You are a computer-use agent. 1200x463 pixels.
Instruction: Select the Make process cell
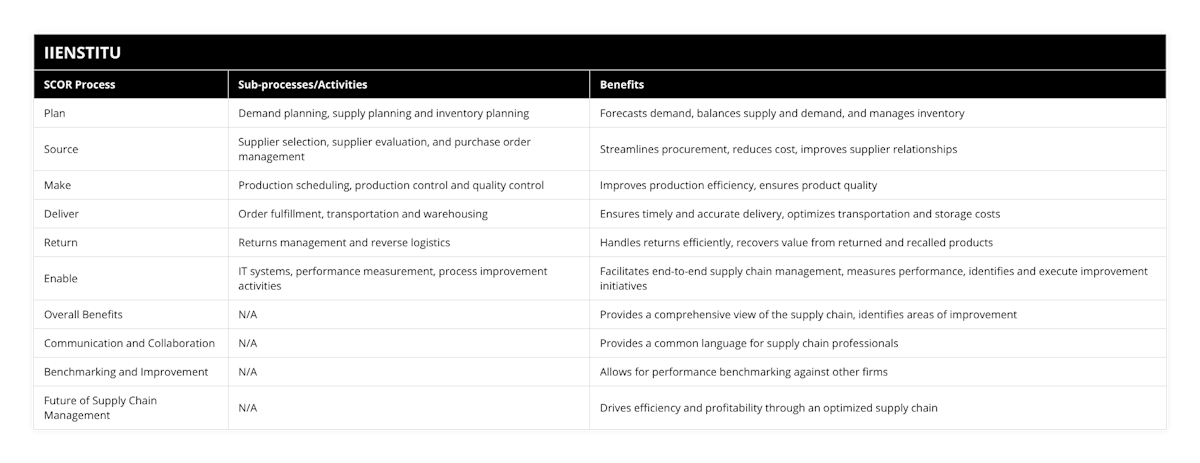(57, 185)
